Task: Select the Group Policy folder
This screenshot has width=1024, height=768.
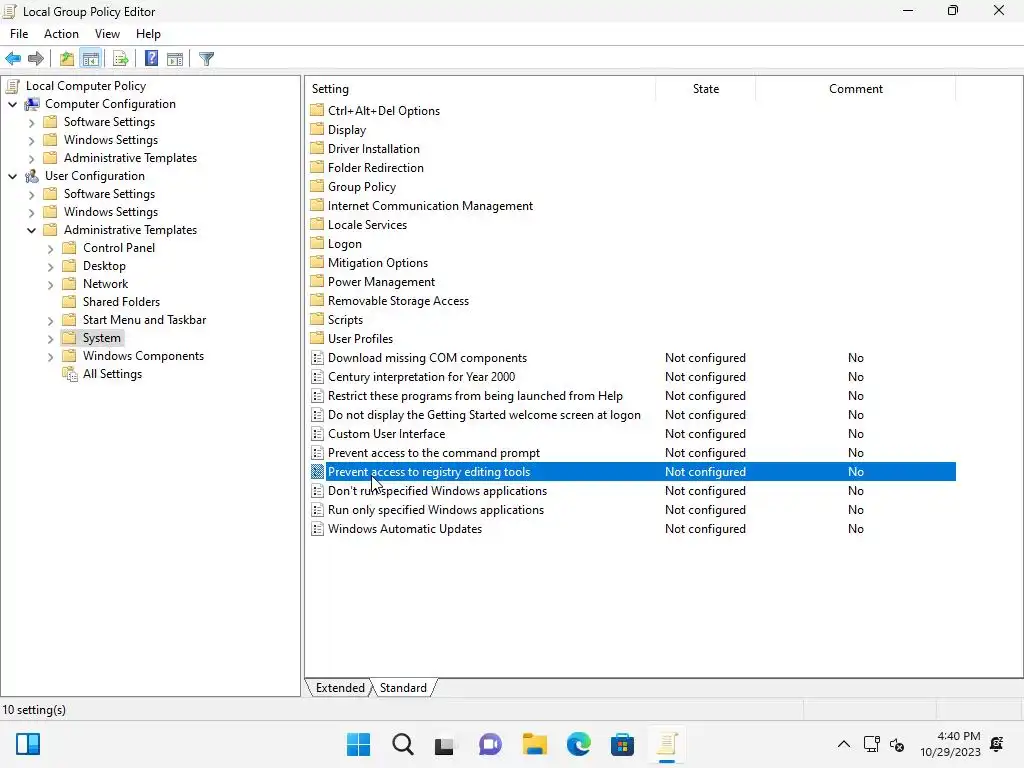Action: [362, 187]
